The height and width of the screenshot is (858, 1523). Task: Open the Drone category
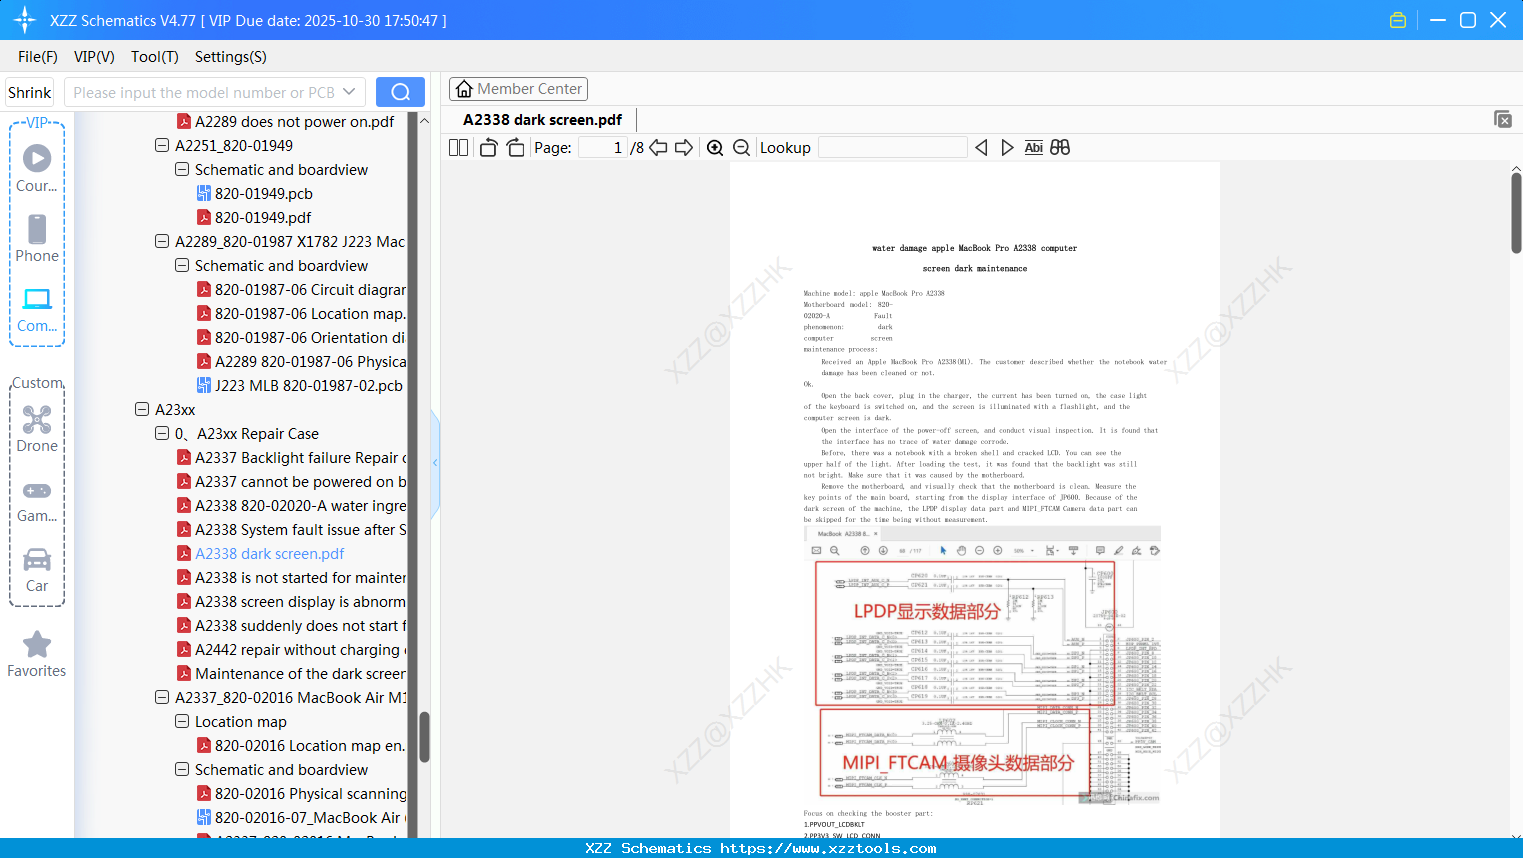(x=37, y=429)
